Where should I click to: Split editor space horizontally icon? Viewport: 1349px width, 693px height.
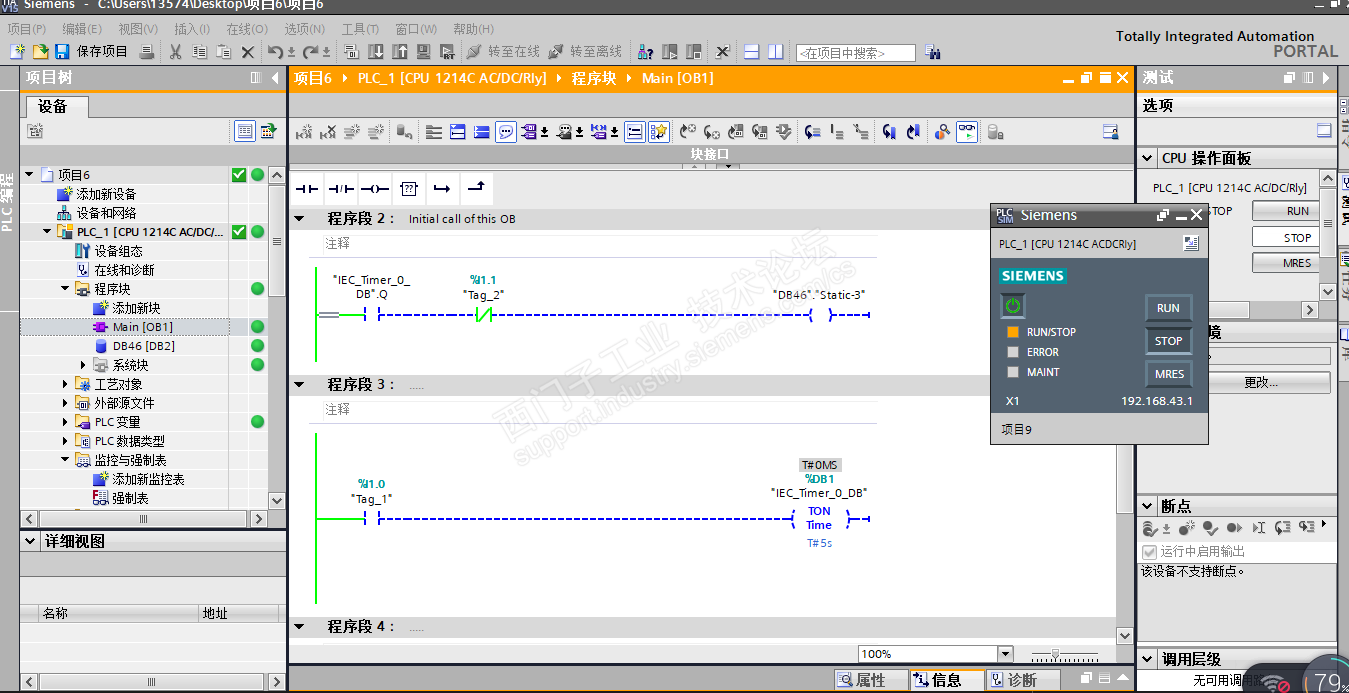[752, 51]
